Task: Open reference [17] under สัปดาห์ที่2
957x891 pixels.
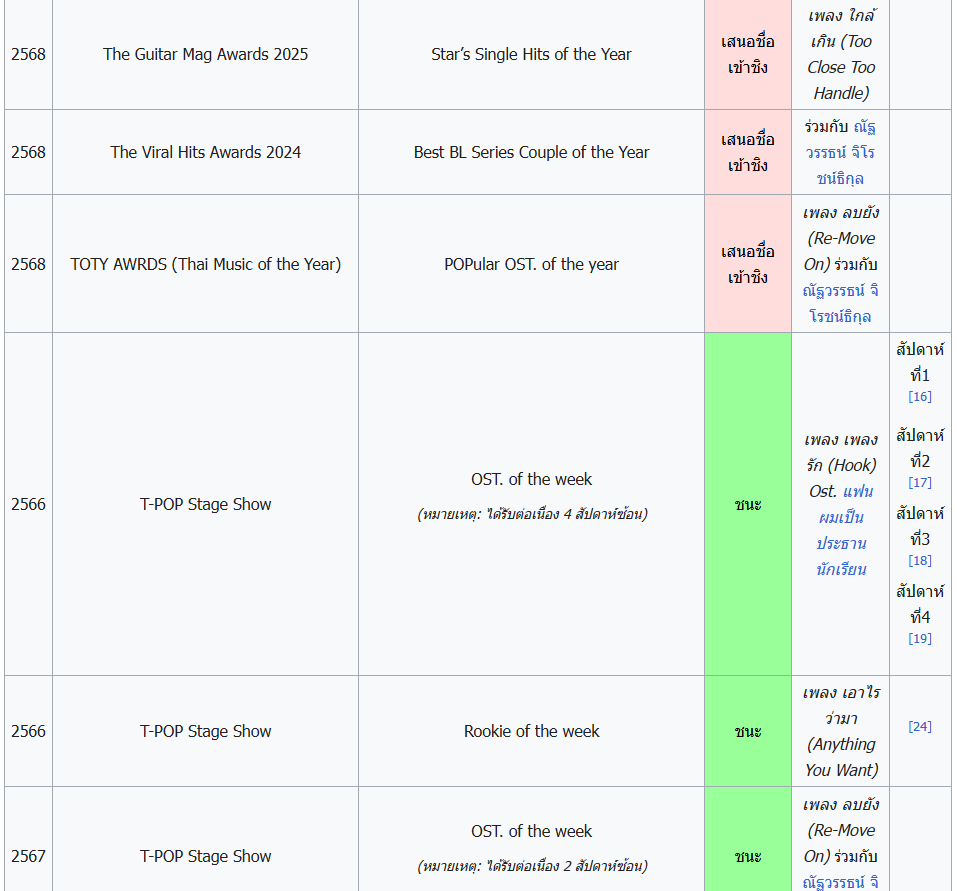Action: pyautogui.click(x=920, y=483)
